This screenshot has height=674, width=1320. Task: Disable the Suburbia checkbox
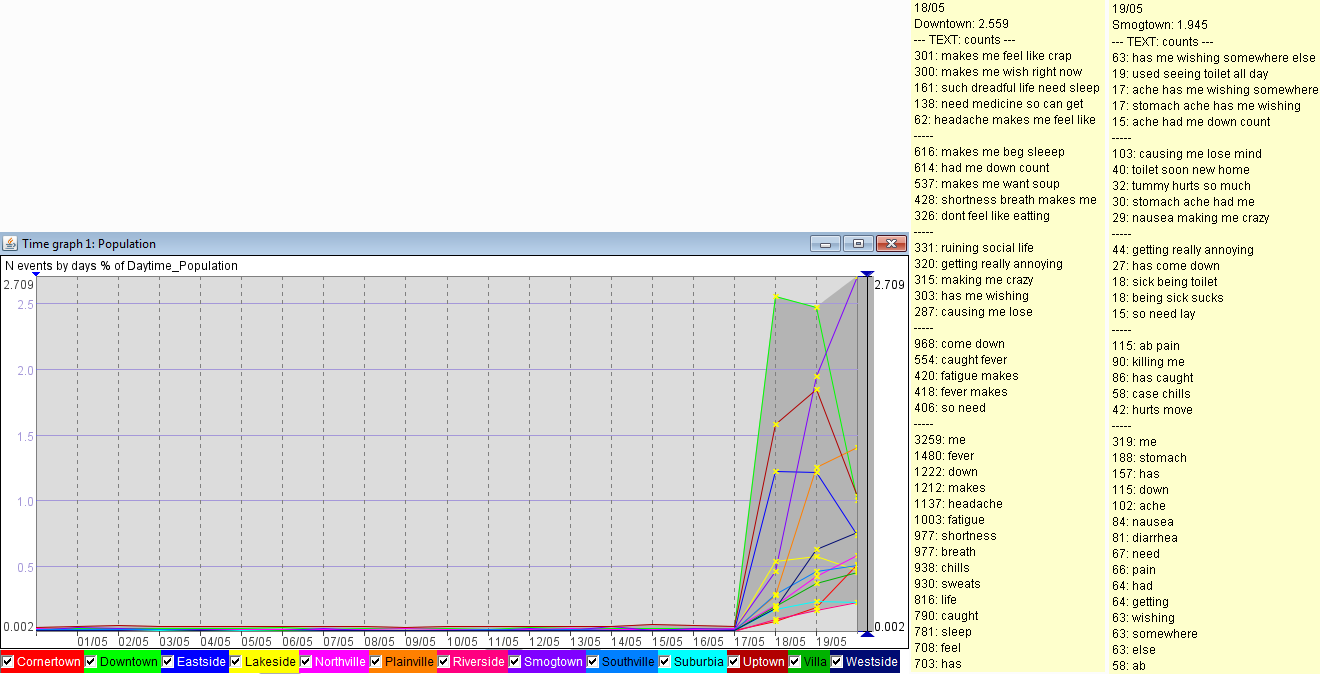(665, 662)
